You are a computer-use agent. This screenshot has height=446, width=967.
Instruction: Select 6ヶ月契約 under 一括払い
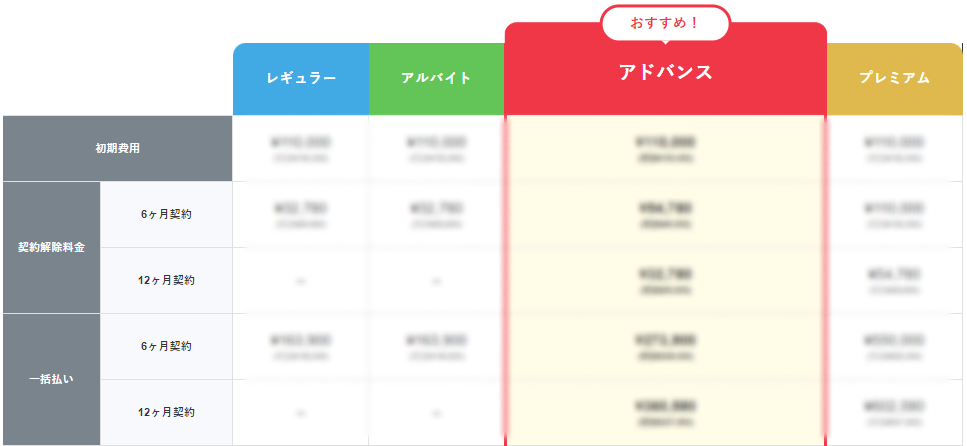167,347
